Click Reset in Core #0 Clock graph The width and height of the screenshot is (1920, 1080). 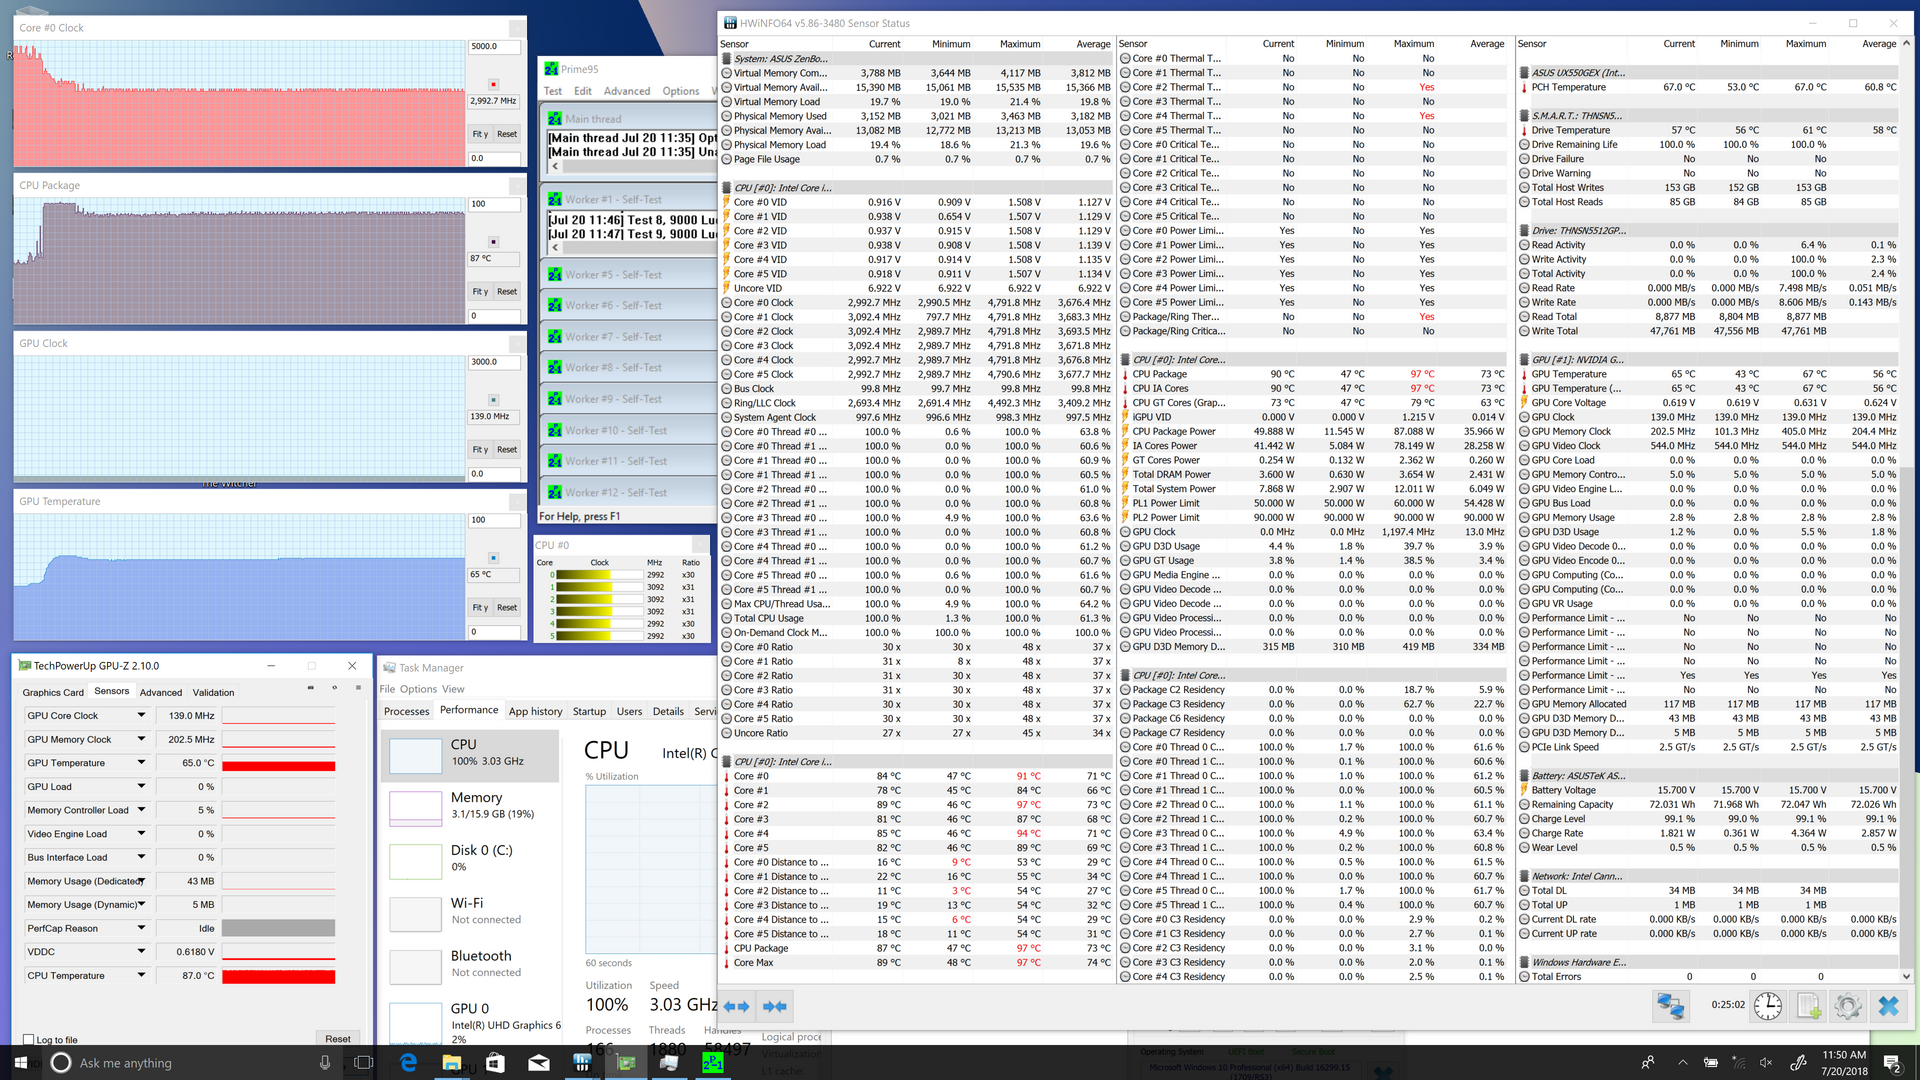pyautogui.click(x=507, y=134)
